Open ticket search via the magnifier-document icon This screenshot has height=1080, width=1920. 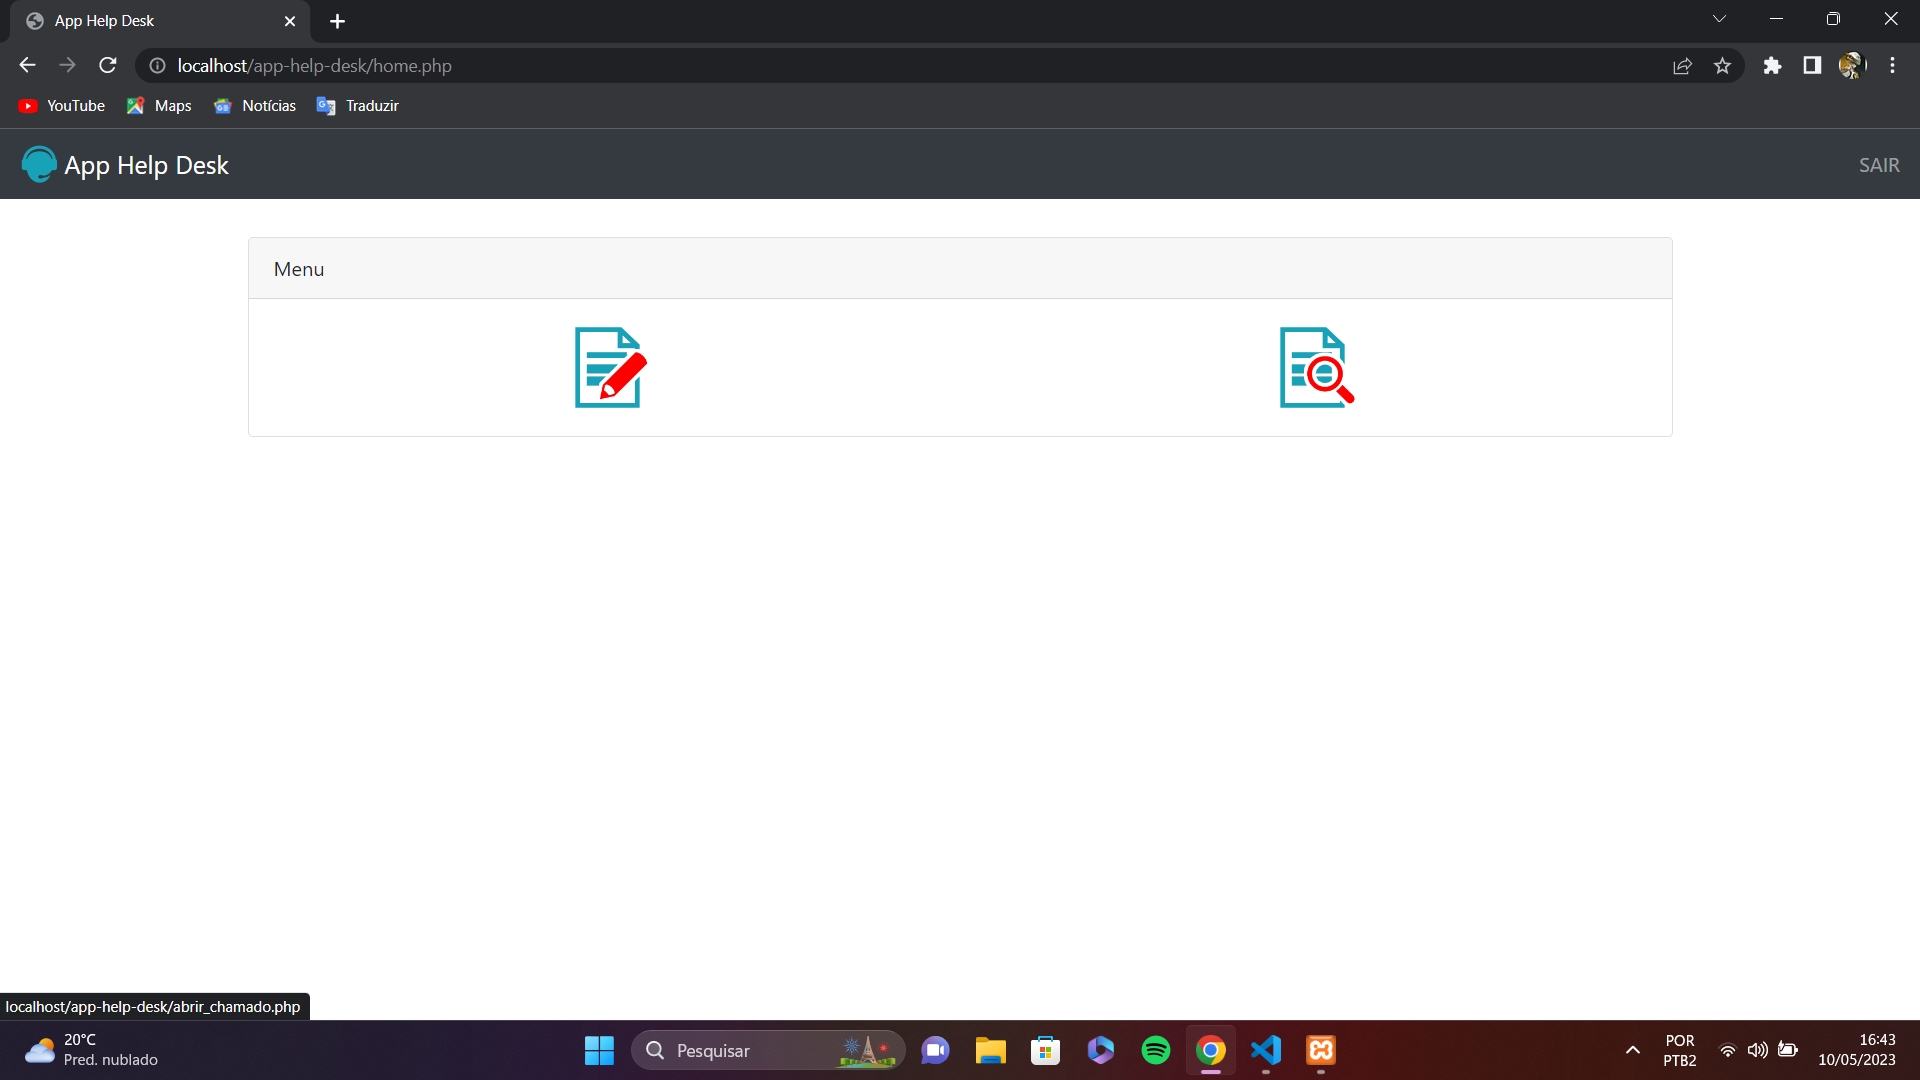point(1314,367)
